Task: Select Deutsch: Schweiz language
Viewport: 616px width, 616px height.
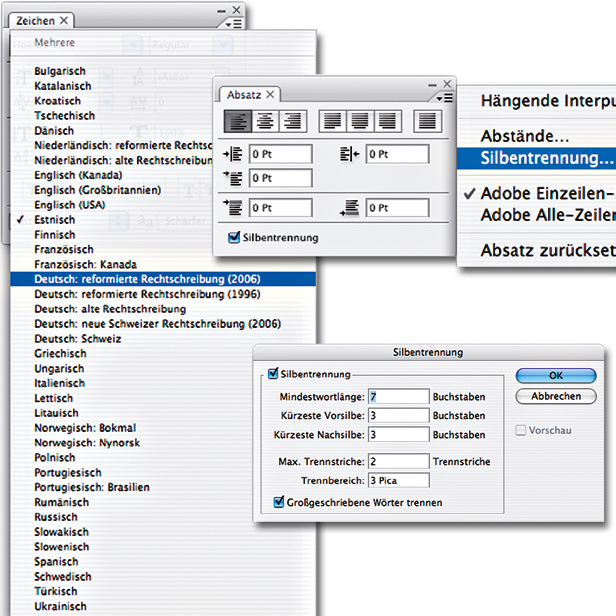Action: [x=163, y=339]
